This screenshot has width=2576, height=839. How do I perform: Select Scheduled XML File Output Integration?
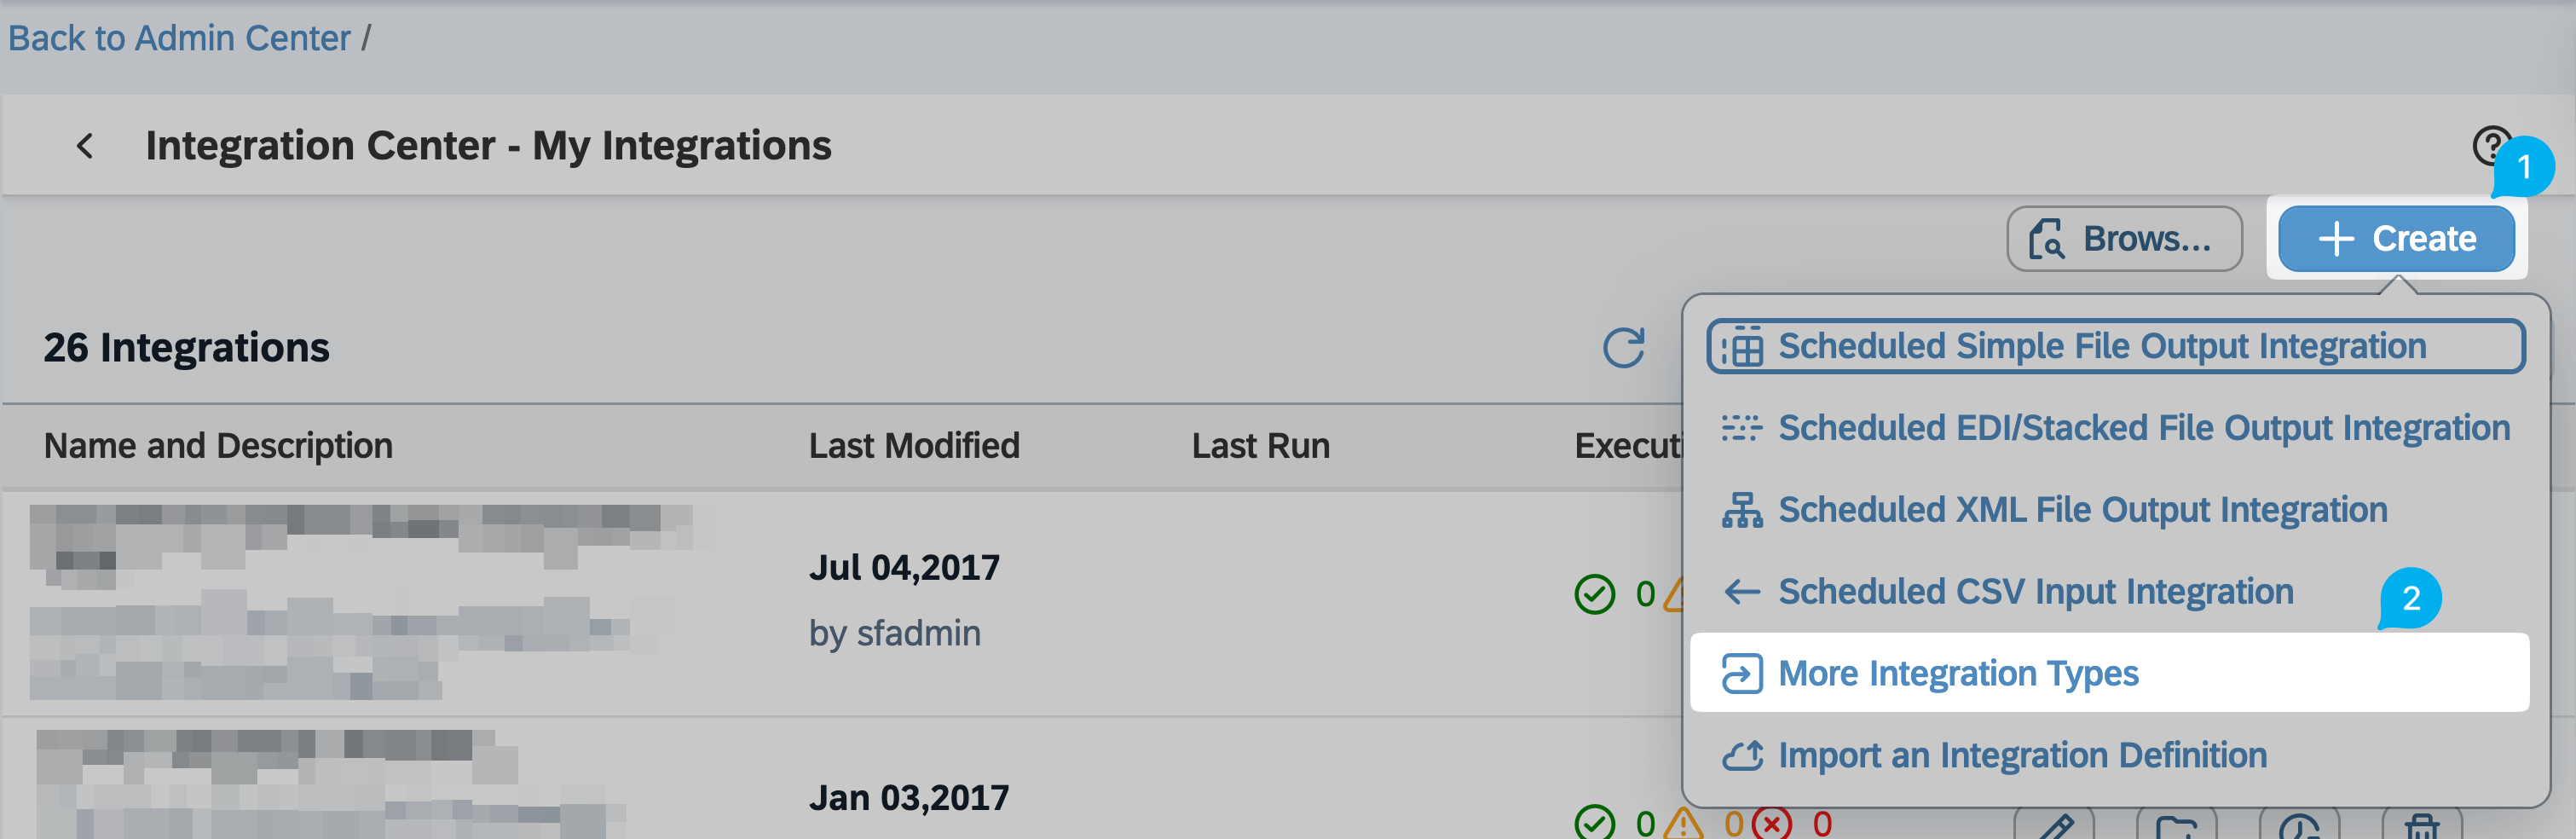tap(2082, 510)
